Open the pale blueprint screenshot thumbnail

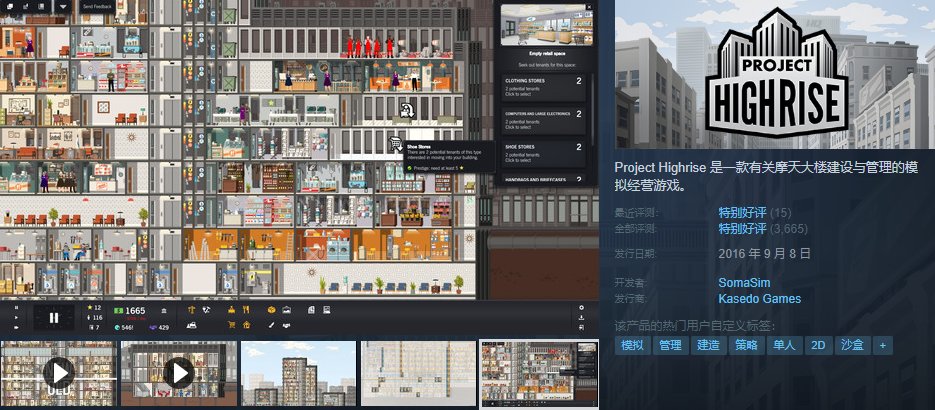(x=419, y=373)
